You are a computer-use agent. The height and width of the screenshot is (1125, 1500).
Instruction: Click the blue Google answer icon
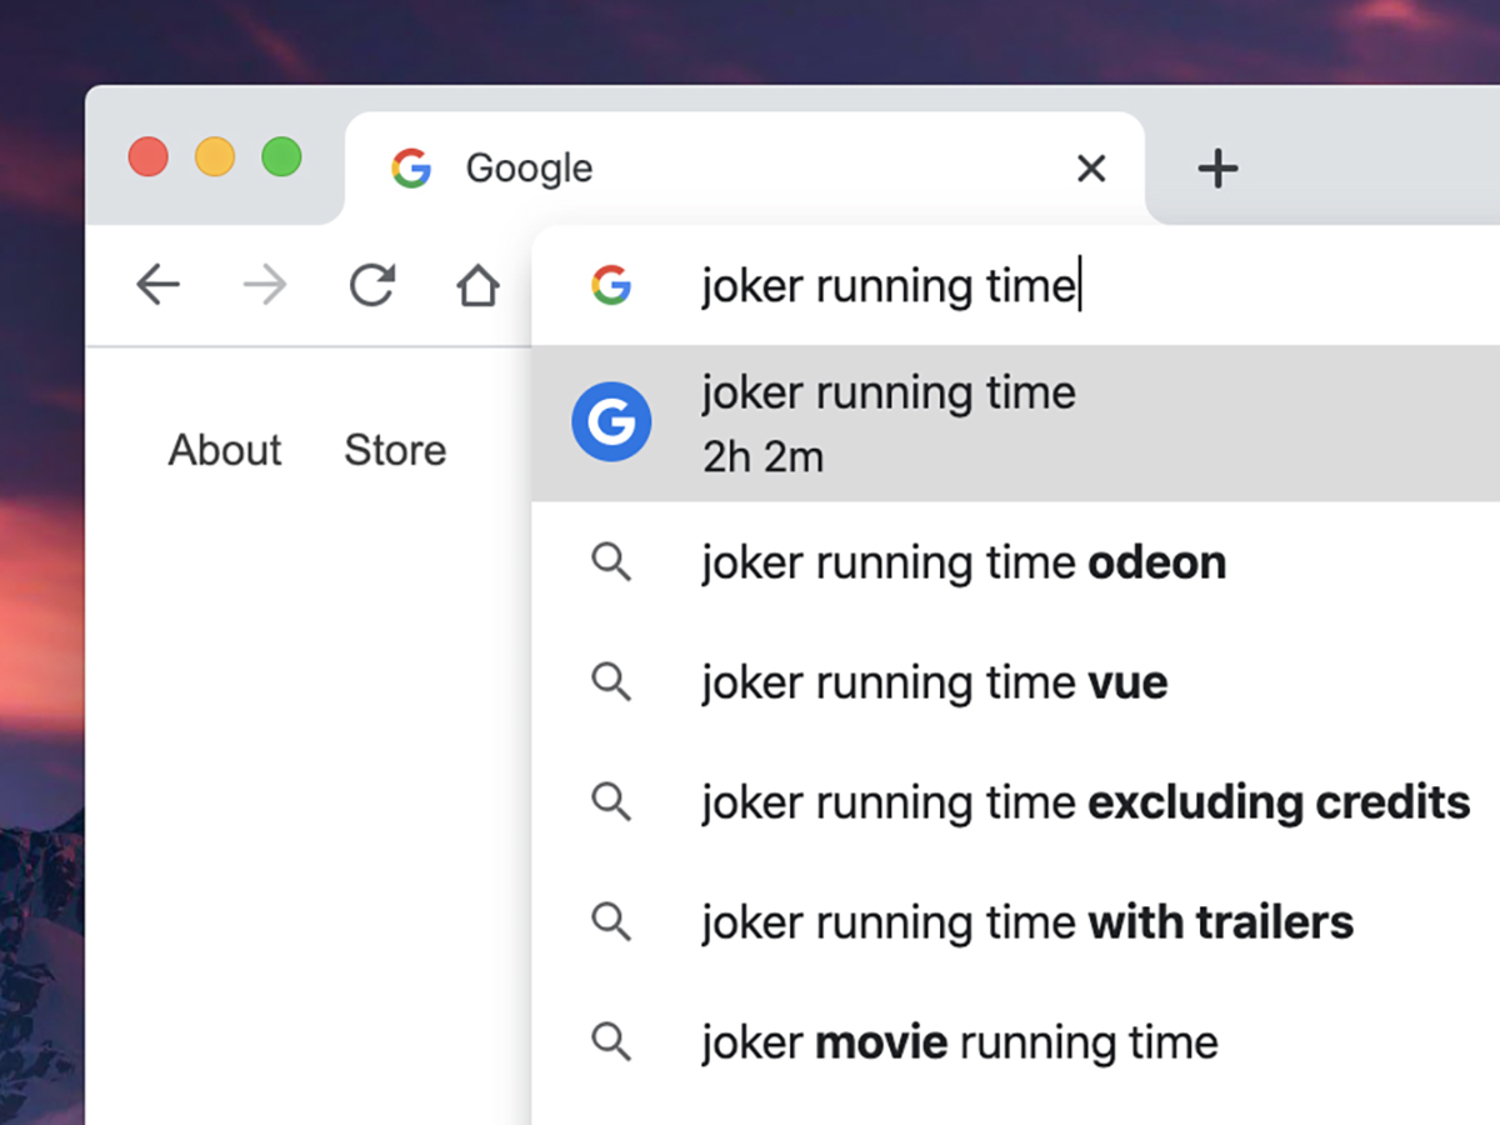[x=611, y=422]
